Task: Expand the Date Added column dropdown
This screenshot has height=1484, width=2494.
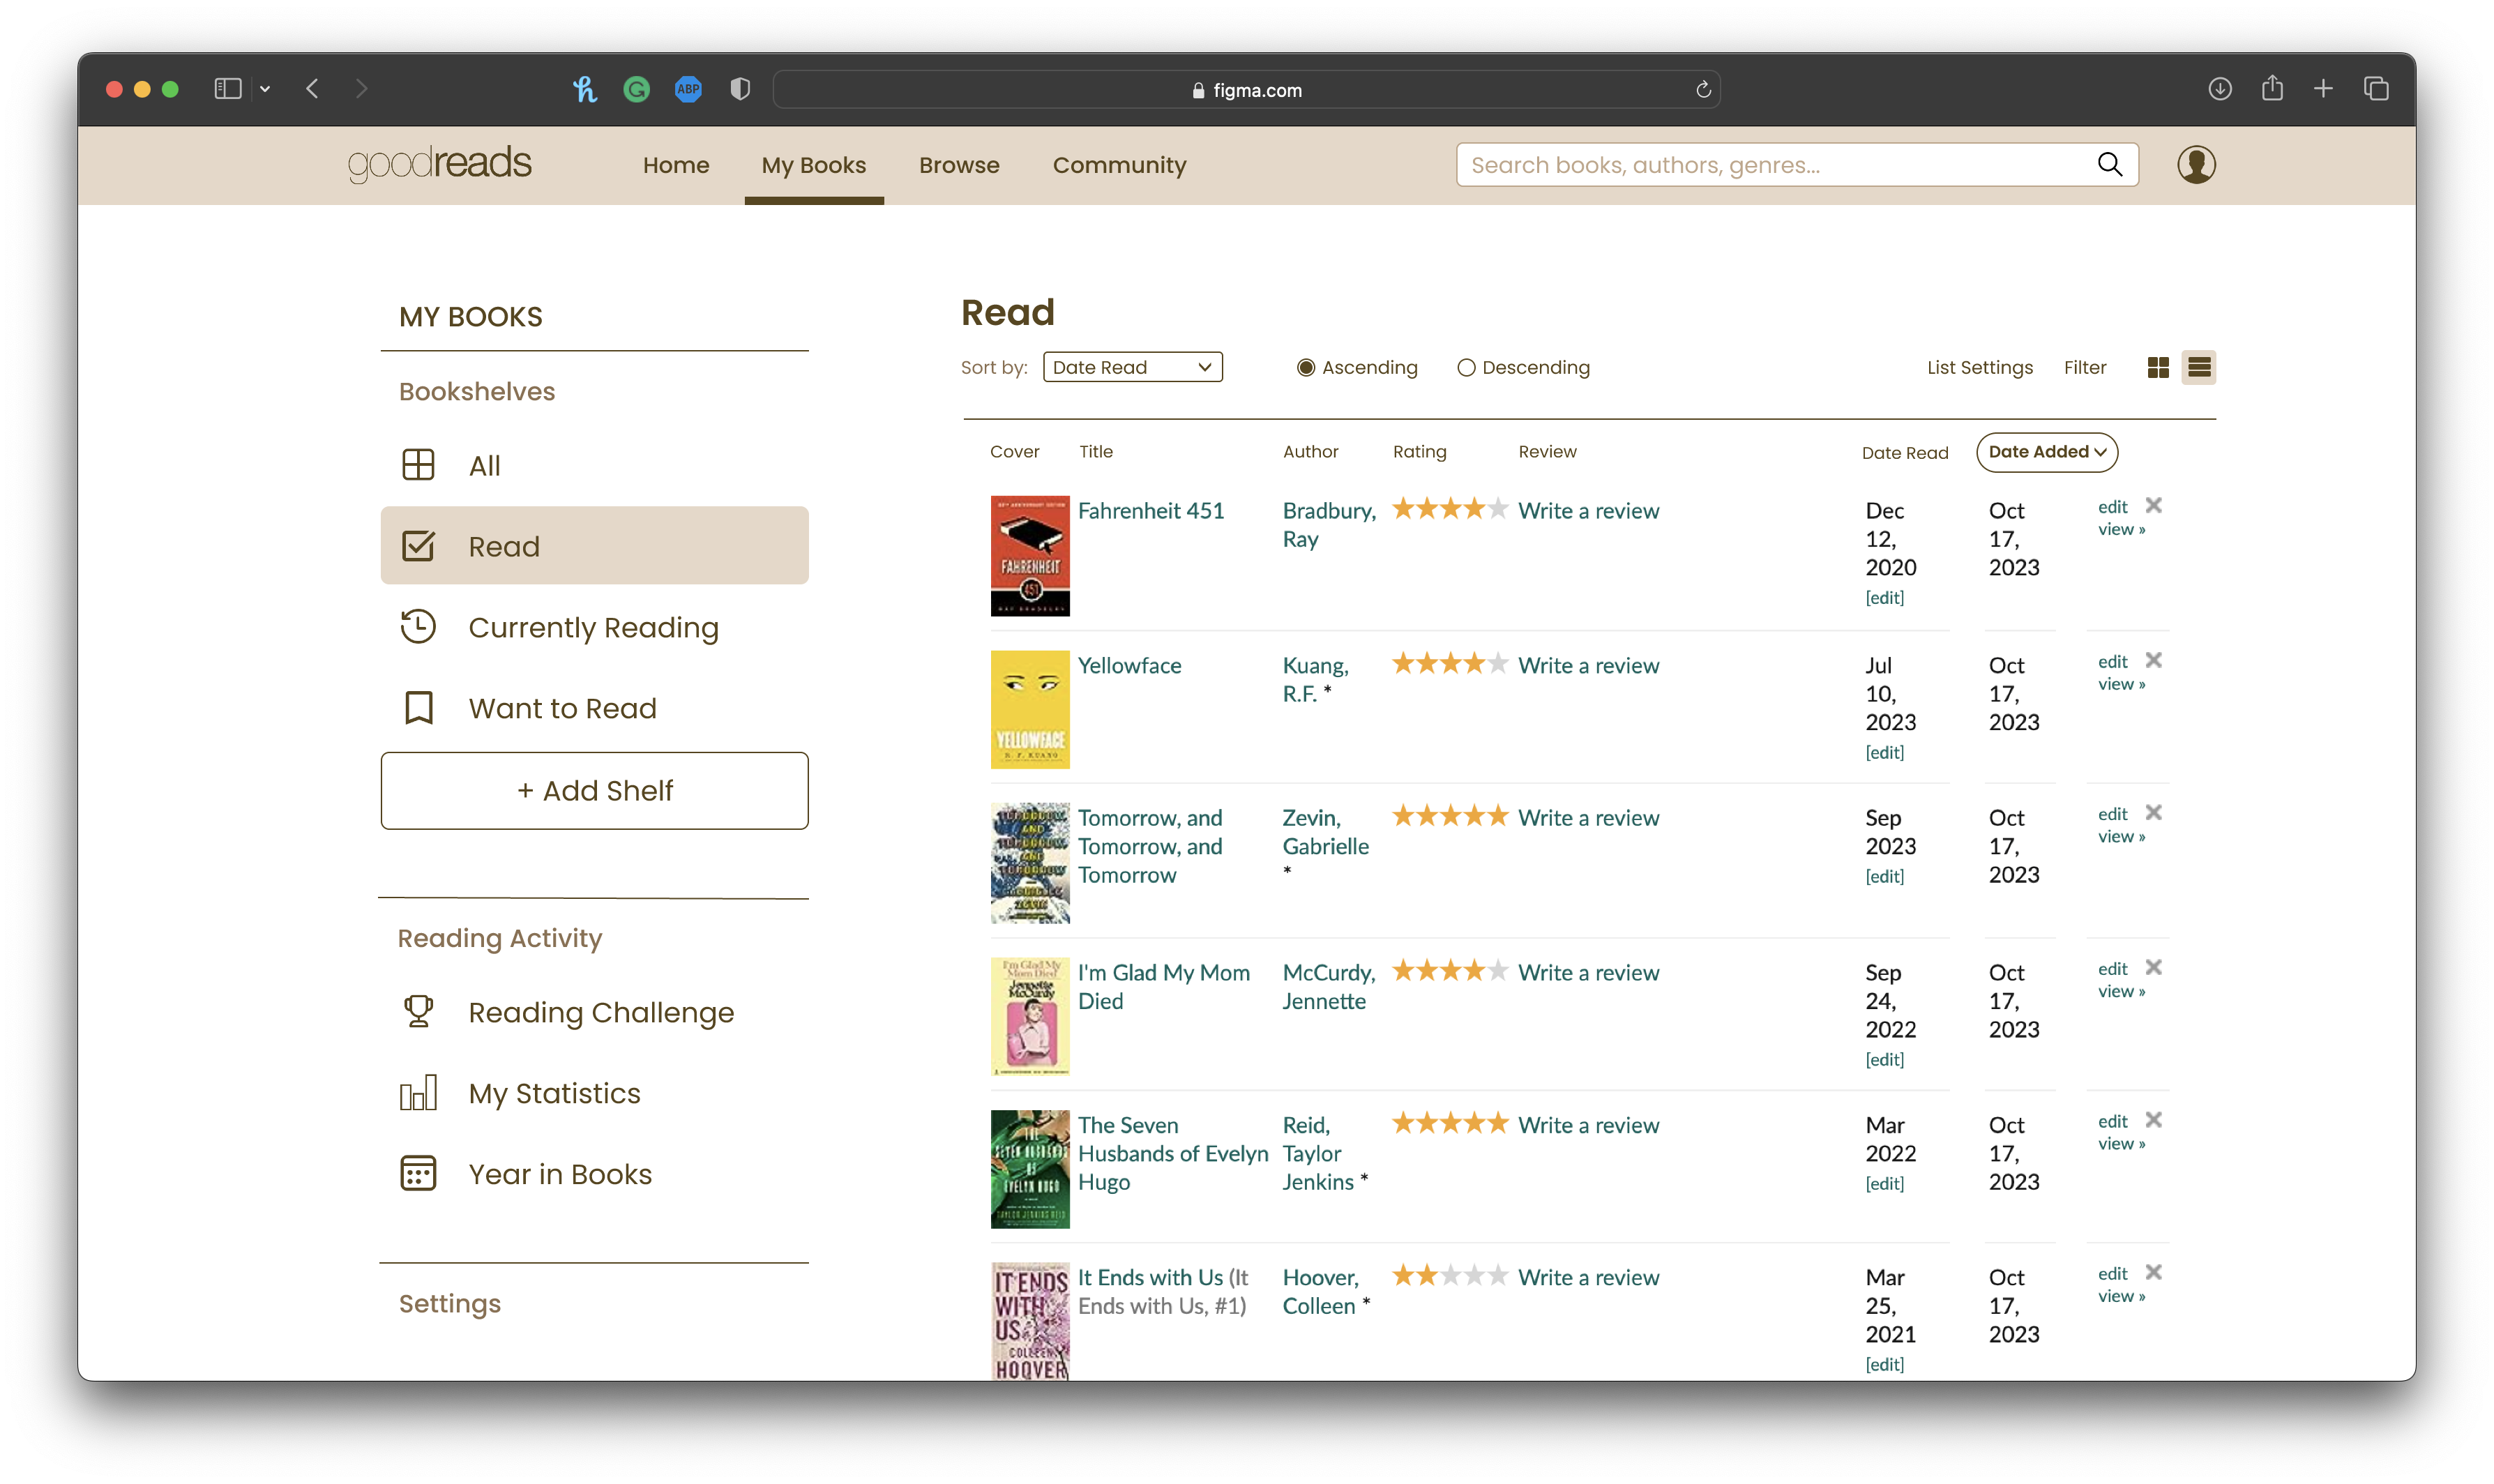Action: [x=2046, y=452]
